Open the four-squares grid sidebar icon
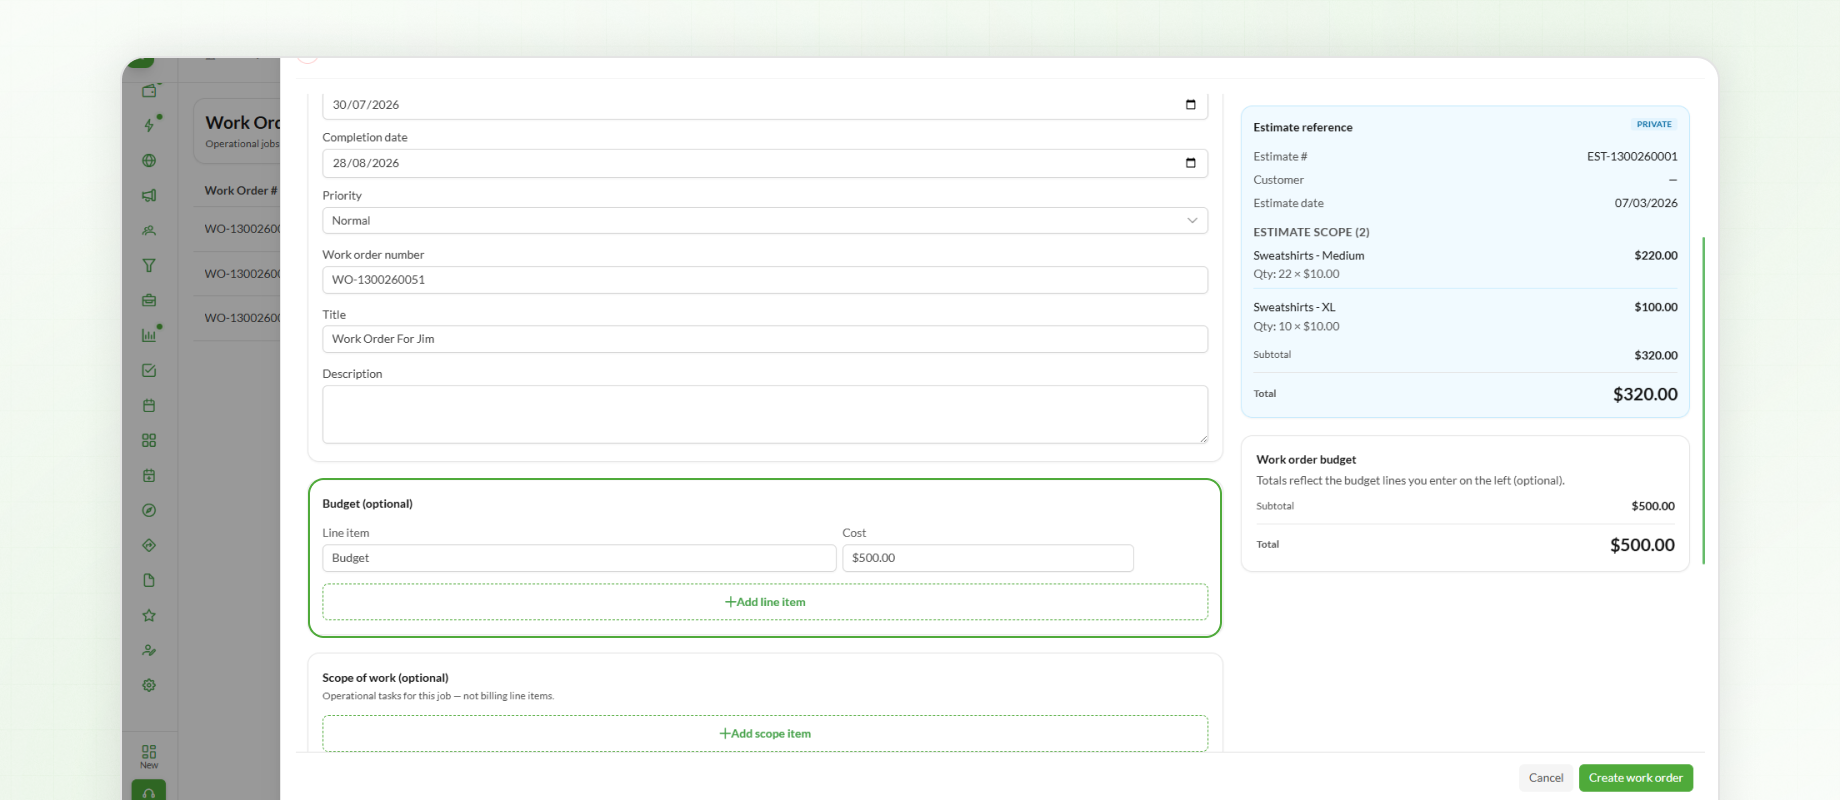1840x800 pixels. (x=149, y=440)
